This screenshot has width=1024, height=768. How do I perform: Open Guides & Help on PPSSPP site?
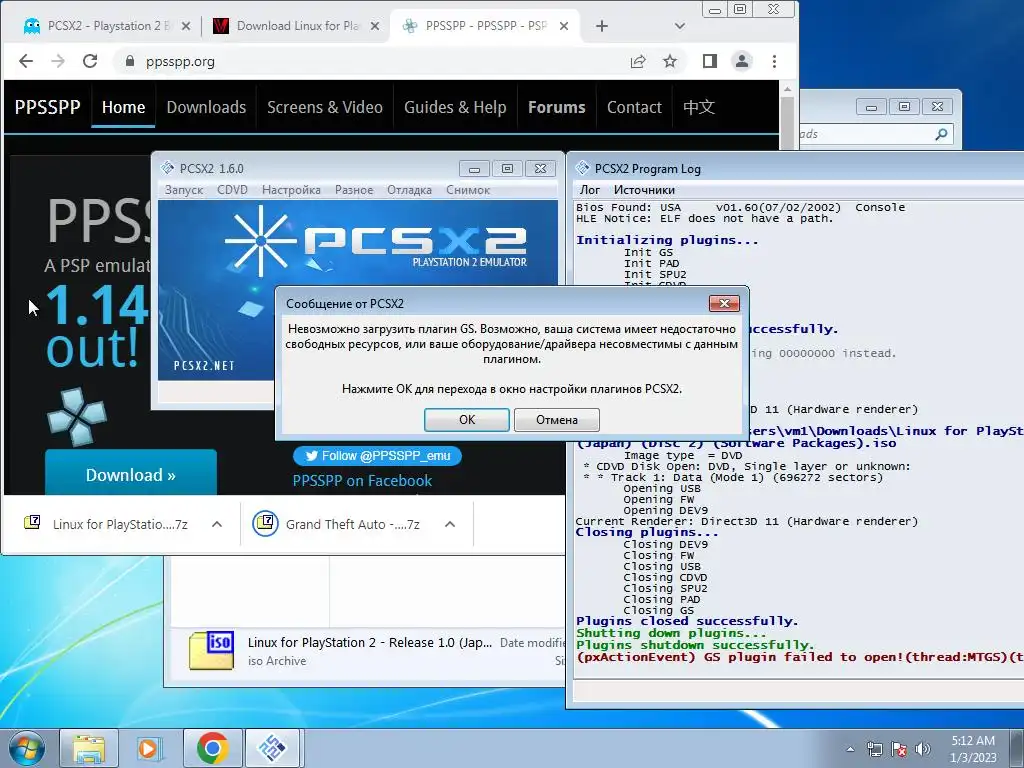(x=455, y=107)
